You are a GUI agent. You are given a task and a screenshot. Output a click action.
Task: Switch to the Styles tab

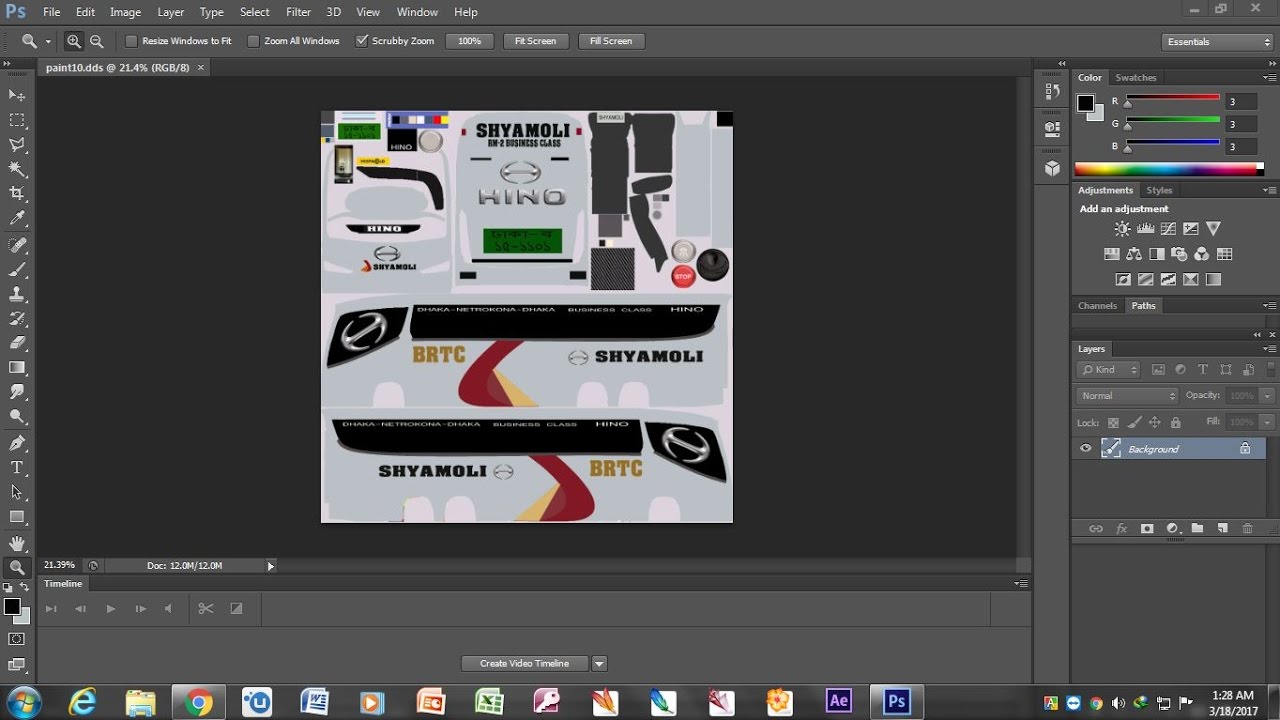[x=1159, y=190]
